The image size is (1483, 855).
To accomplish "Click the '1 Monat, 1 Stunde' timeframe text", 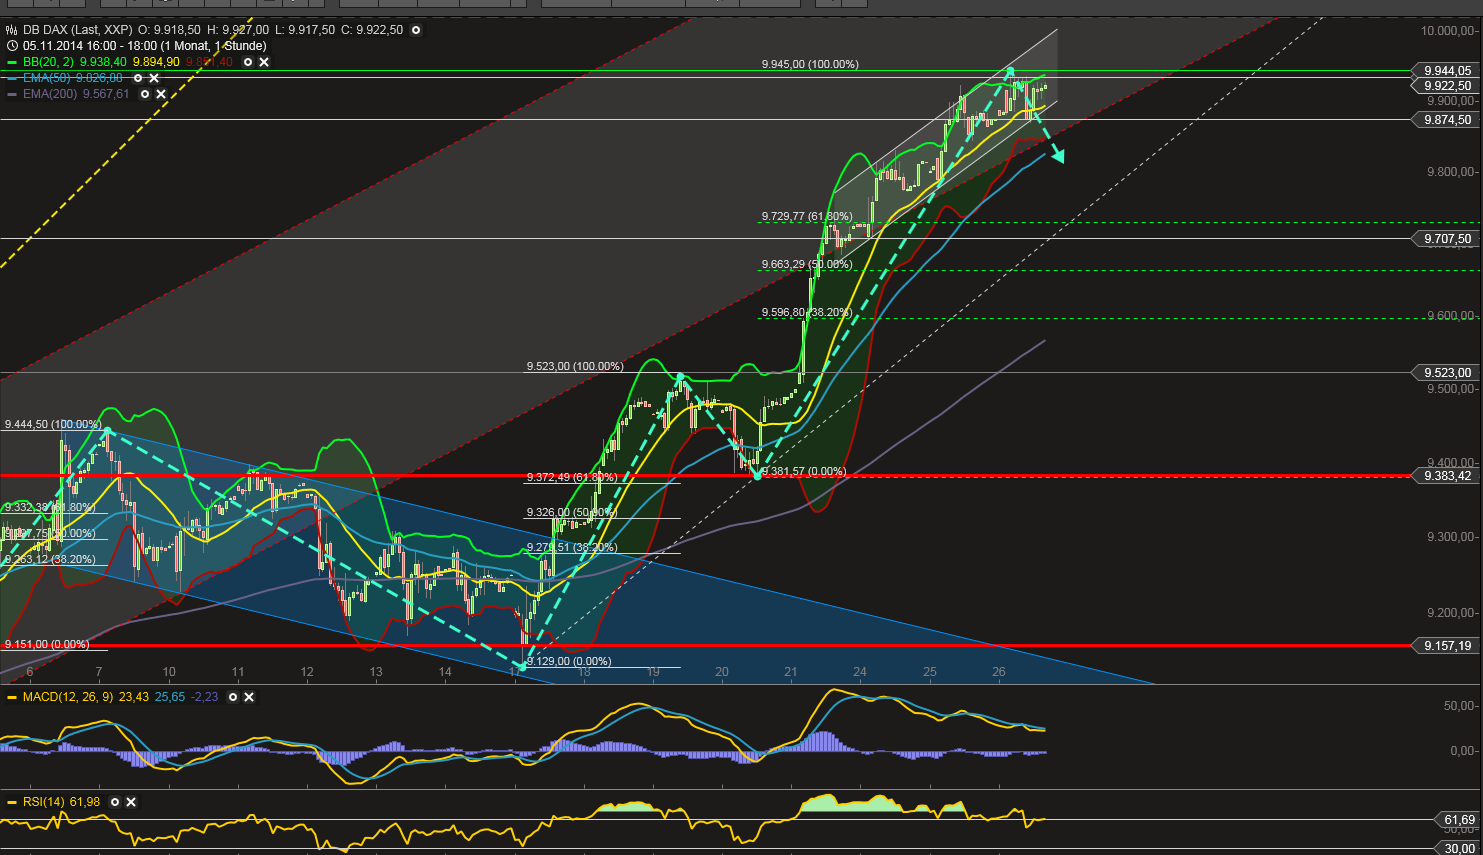I will click(217, 46).
